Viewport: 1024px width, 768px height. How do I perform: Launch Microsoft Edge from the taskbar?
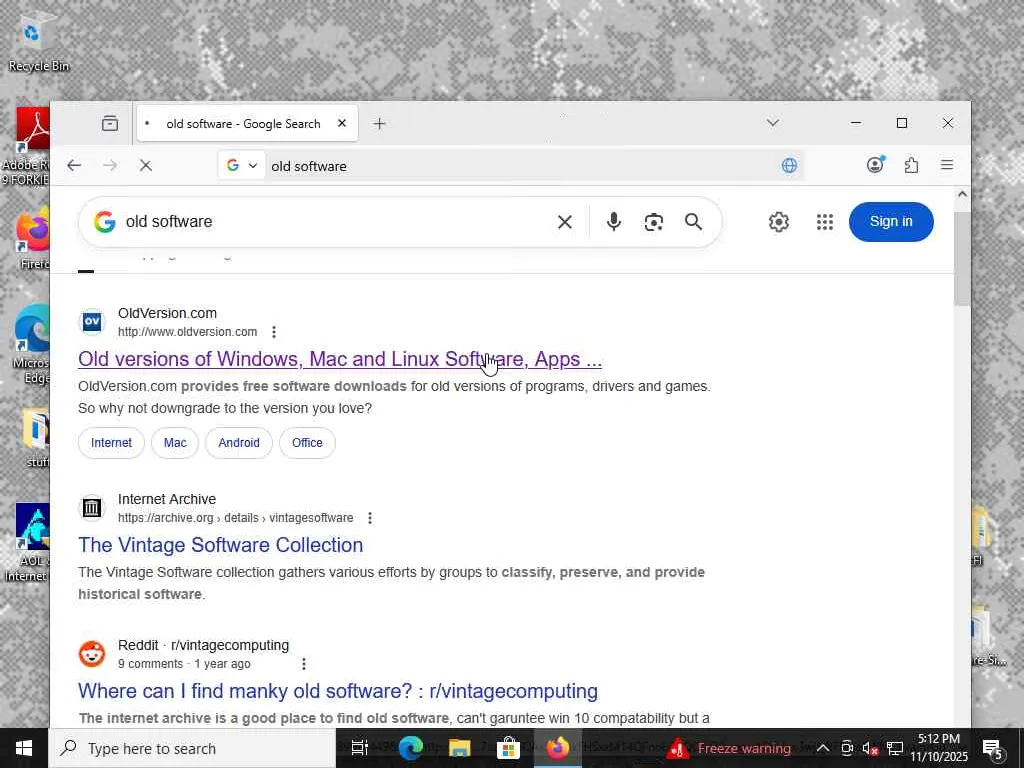click(x=411, y=748)
